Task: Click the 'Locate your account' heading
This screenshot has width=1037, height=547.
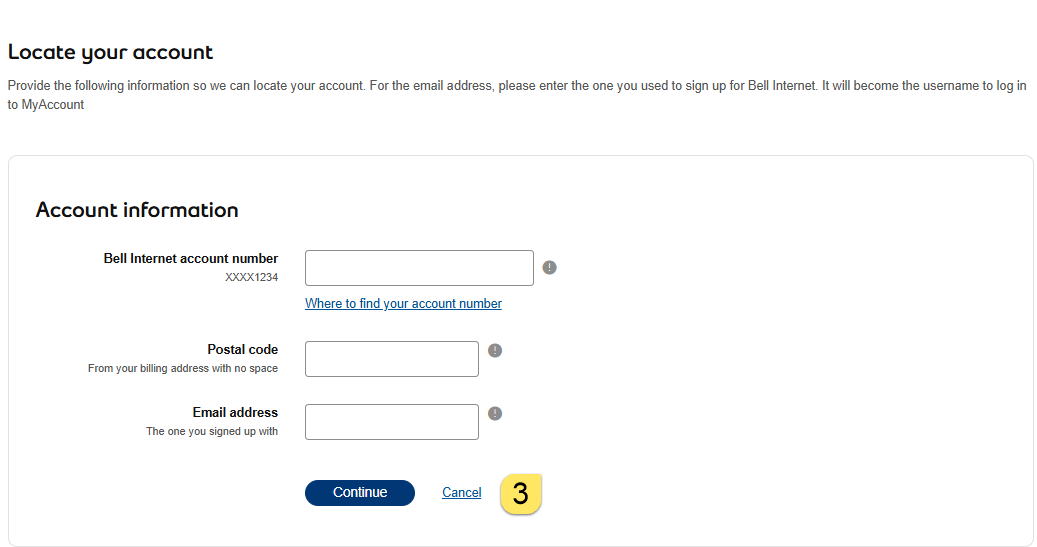Action: [x=110, y=52]
